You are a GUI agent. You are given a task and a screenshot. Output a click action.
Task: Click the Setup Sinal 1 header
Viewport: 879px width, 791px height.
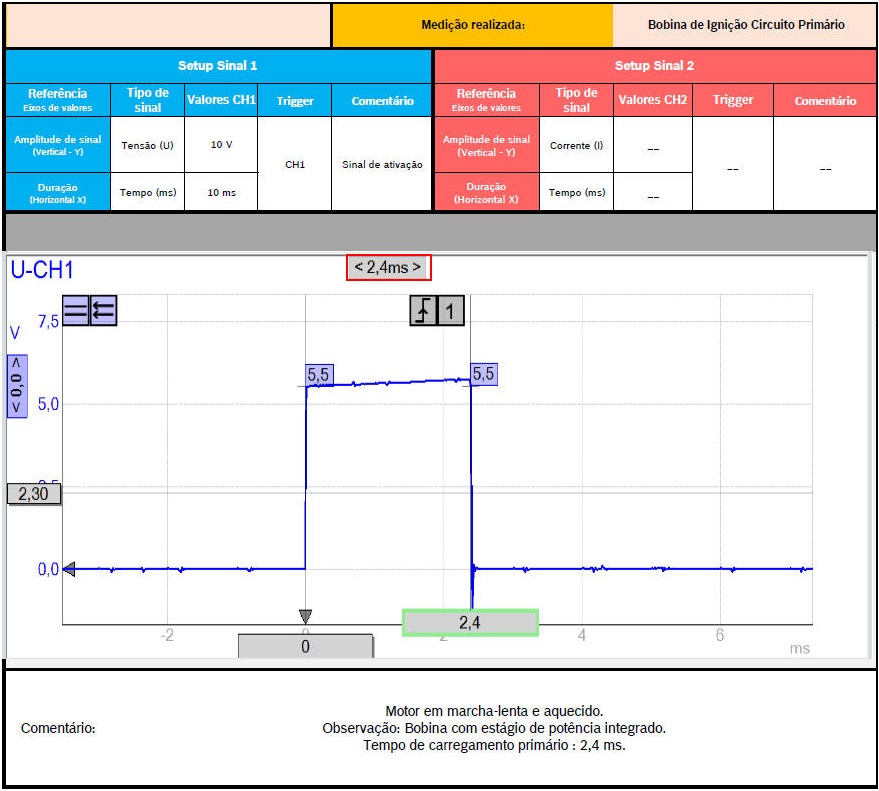[218, 66]
